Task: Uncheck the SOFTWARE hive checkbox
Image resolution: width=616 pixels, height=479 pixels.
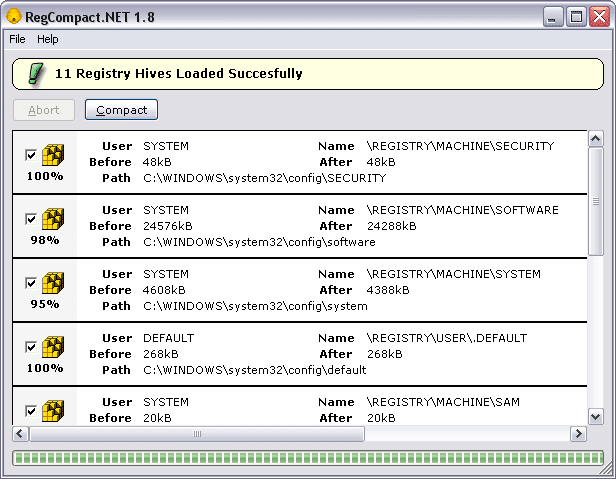Action: [x=31, y=219]
